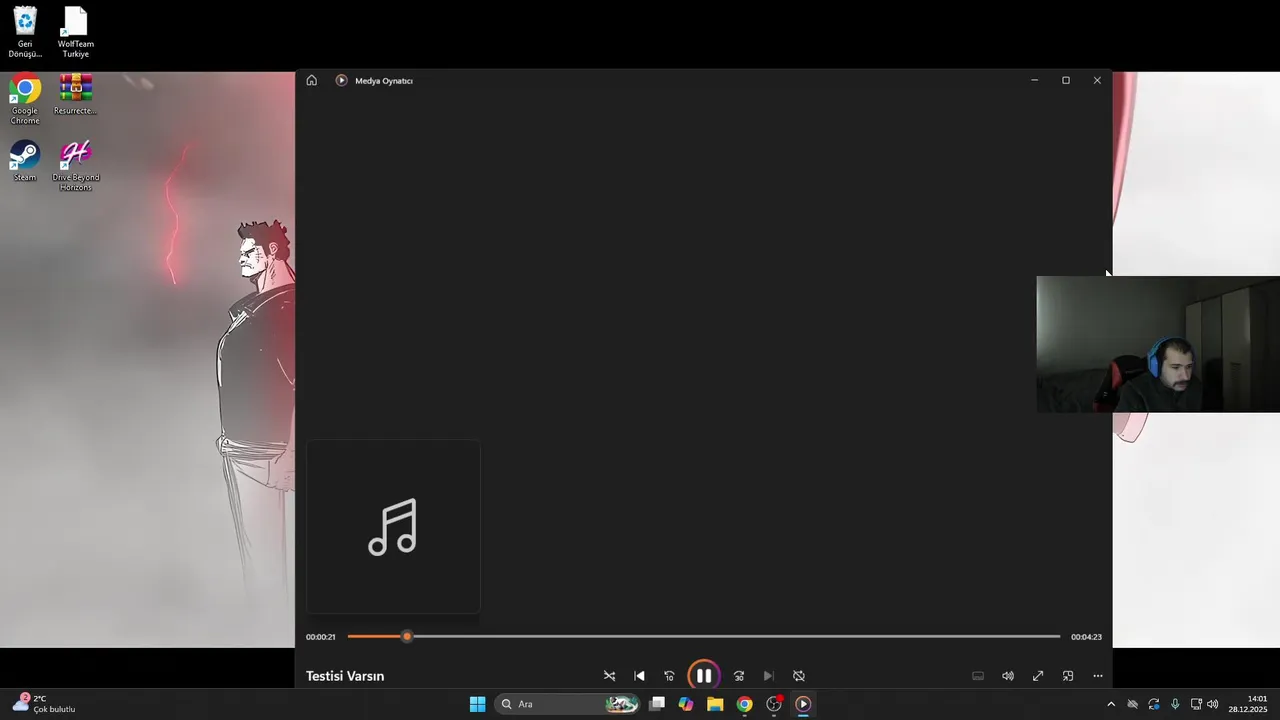Screen dimensions: 1280x720
Task: Maximize the Media Player window
Action: click(x=1066, y=80)
